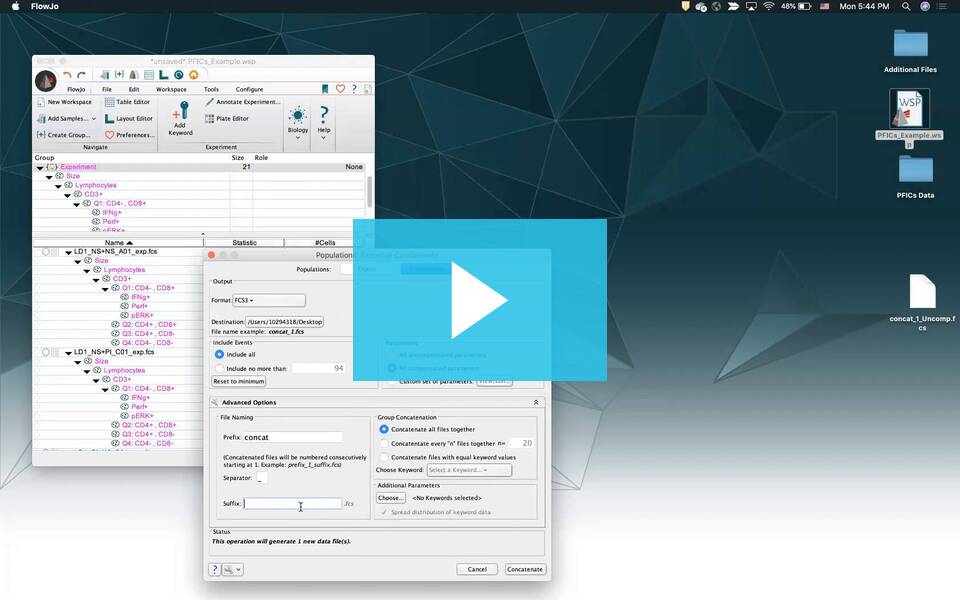Open the Format FCS3 dropdown
960x600 pixels.
268,301
